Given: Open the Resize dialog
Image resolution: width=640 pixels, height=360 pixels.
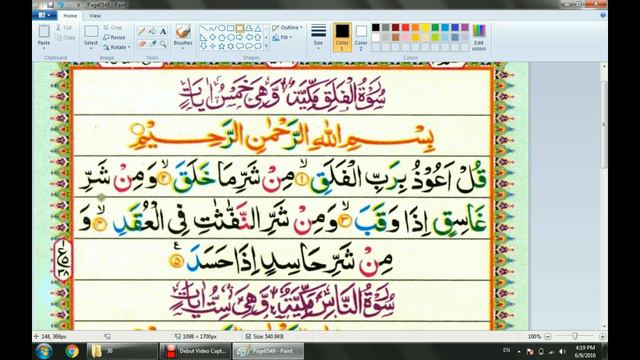Looking at the screenshot, I should pyautogui.click(x=114, y=37).
